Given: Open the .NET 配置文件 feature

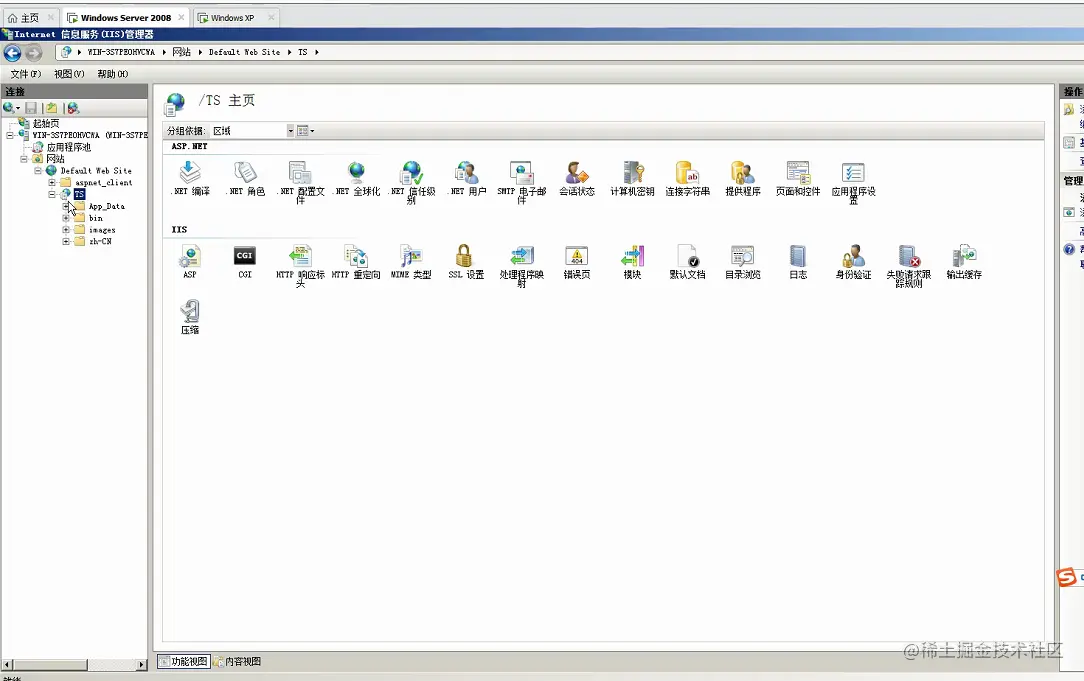Looking at the screenshot, I should (301, 182).
